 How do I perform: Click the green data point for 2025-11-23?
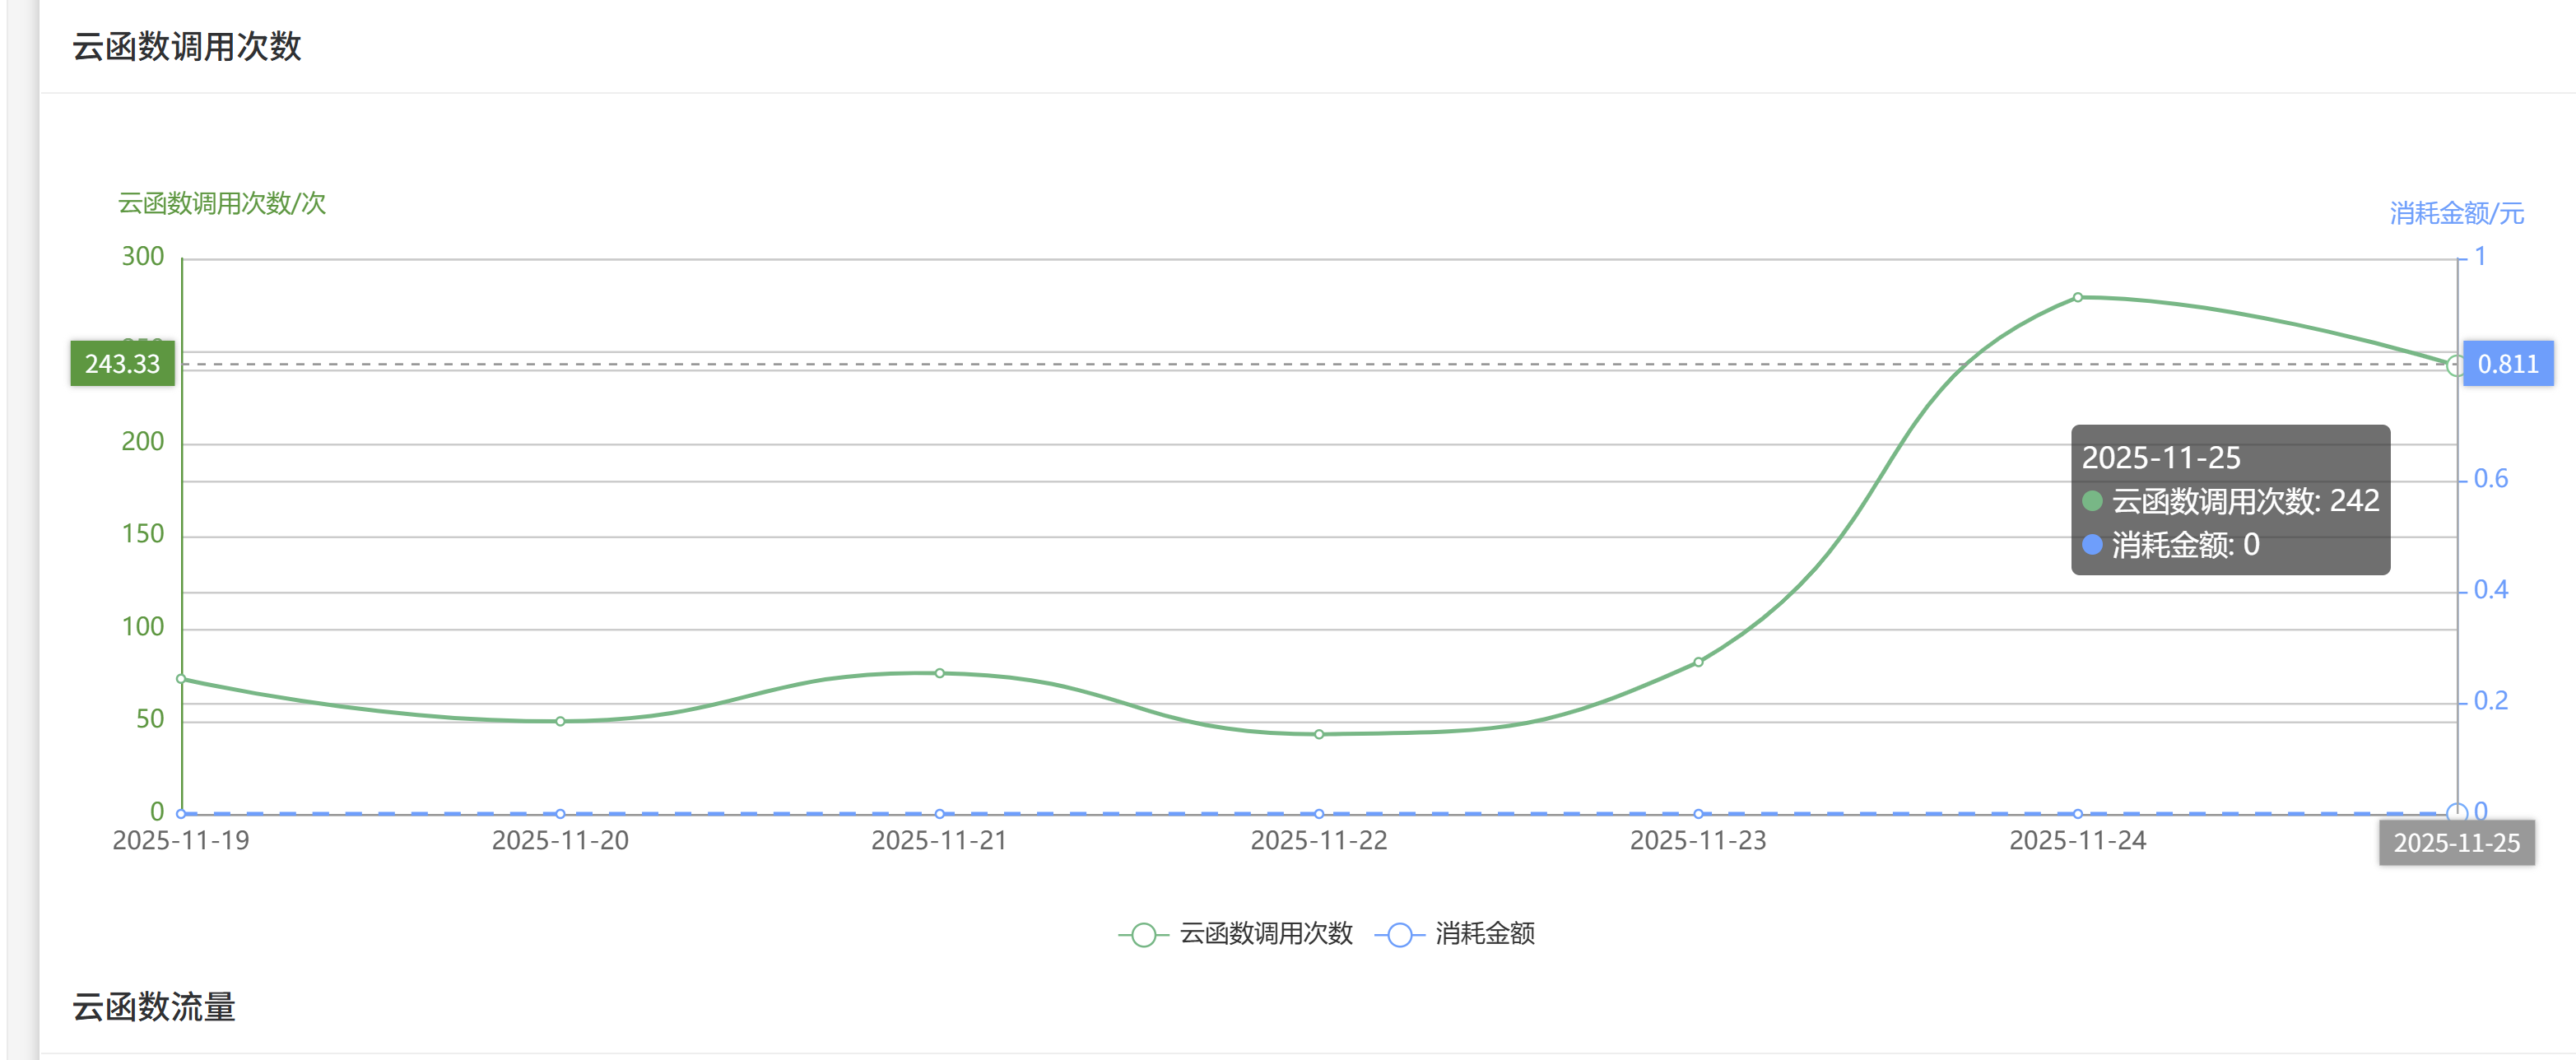pos(1698,662)
